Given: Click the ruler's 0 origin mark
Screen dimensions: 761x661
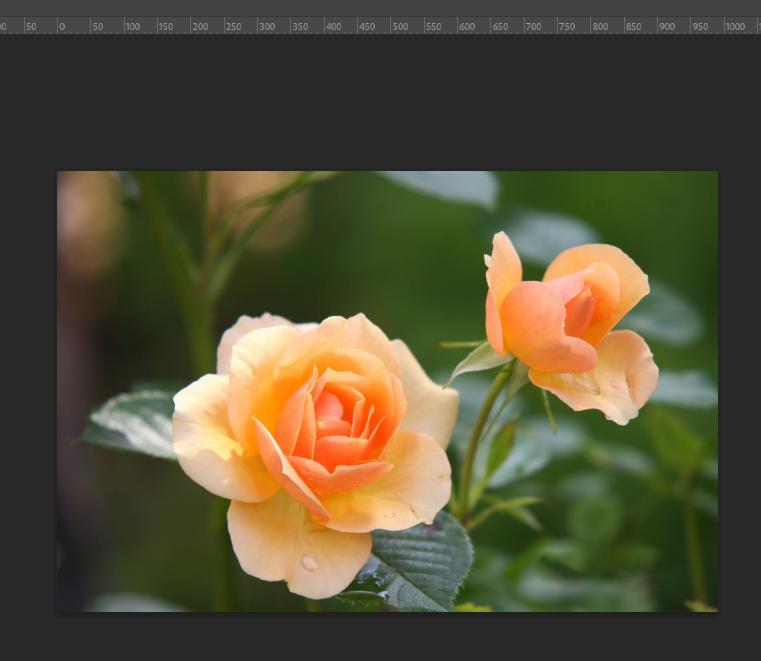Looking at the screenshot, I should point(62,27).
